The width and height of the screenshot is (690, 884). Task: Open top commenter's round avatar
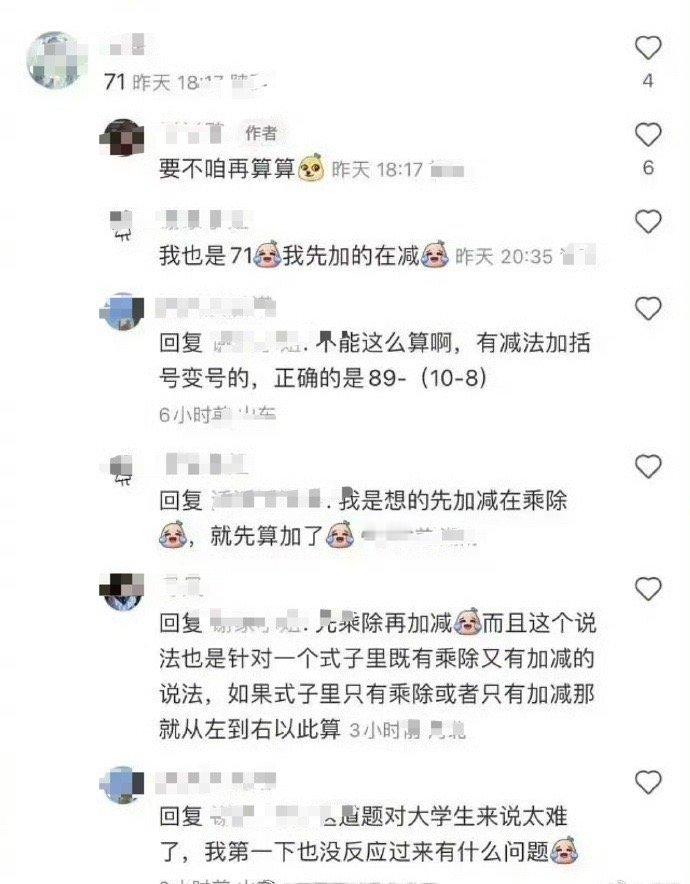click(55, 60)
